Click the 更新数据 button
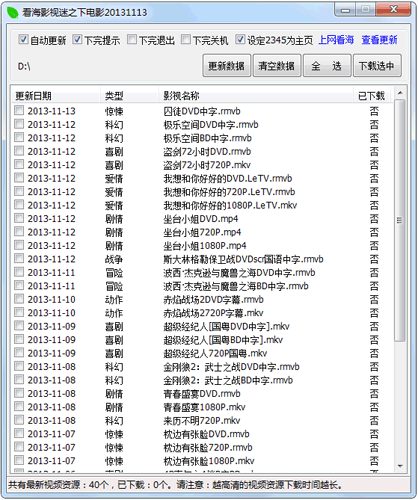The height and width of the screenshot is (500, 418). (x=227, y=66)
